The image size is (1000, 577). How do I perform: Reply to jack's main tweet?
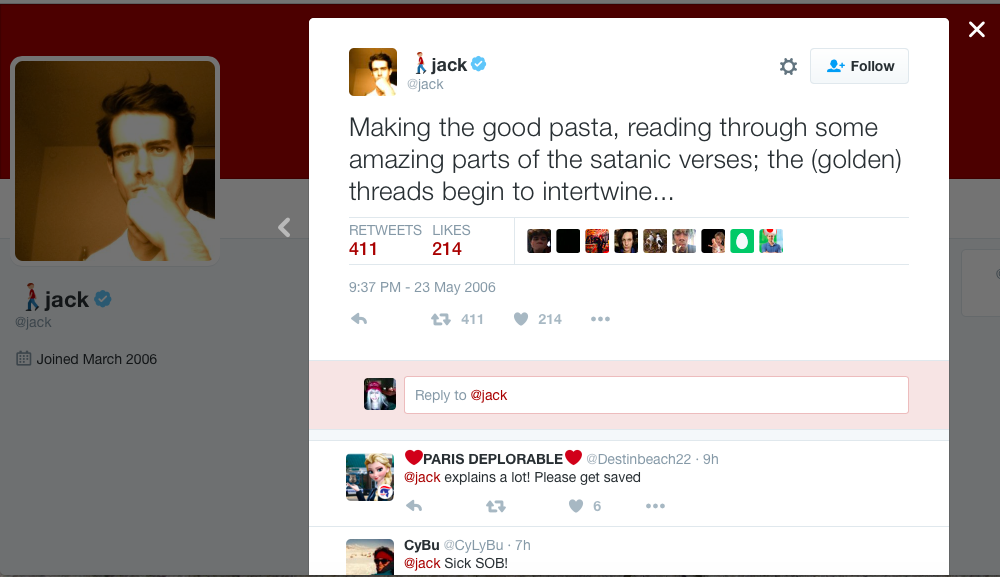359,319
